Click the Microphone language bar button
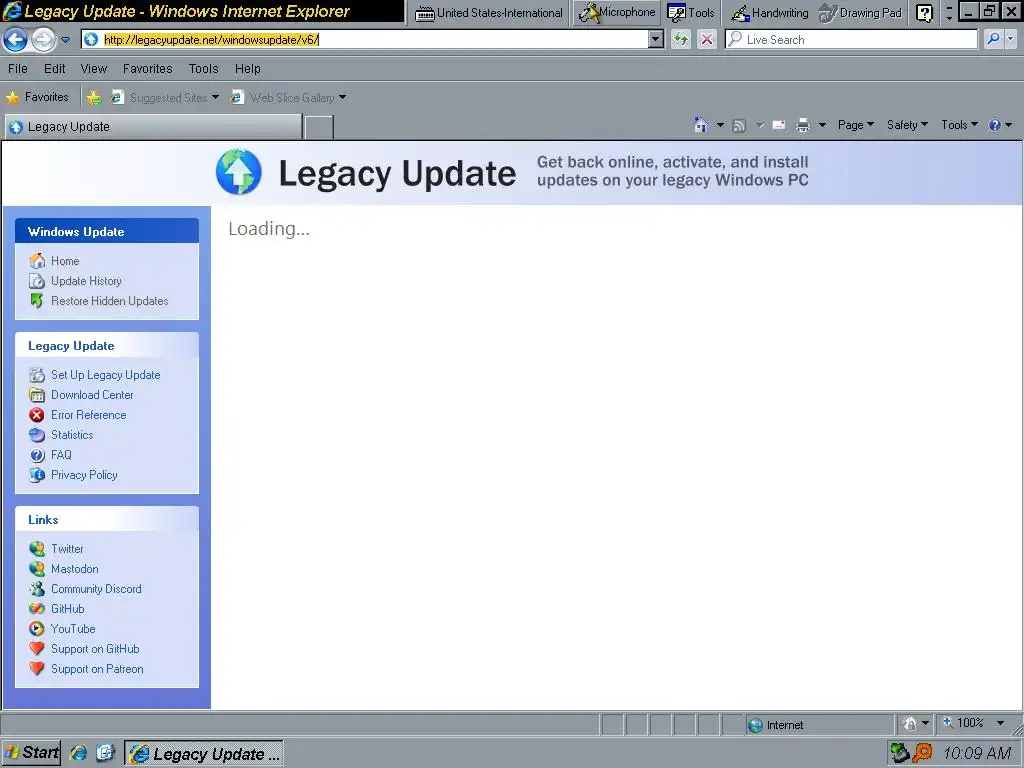 tap(617, 12)
